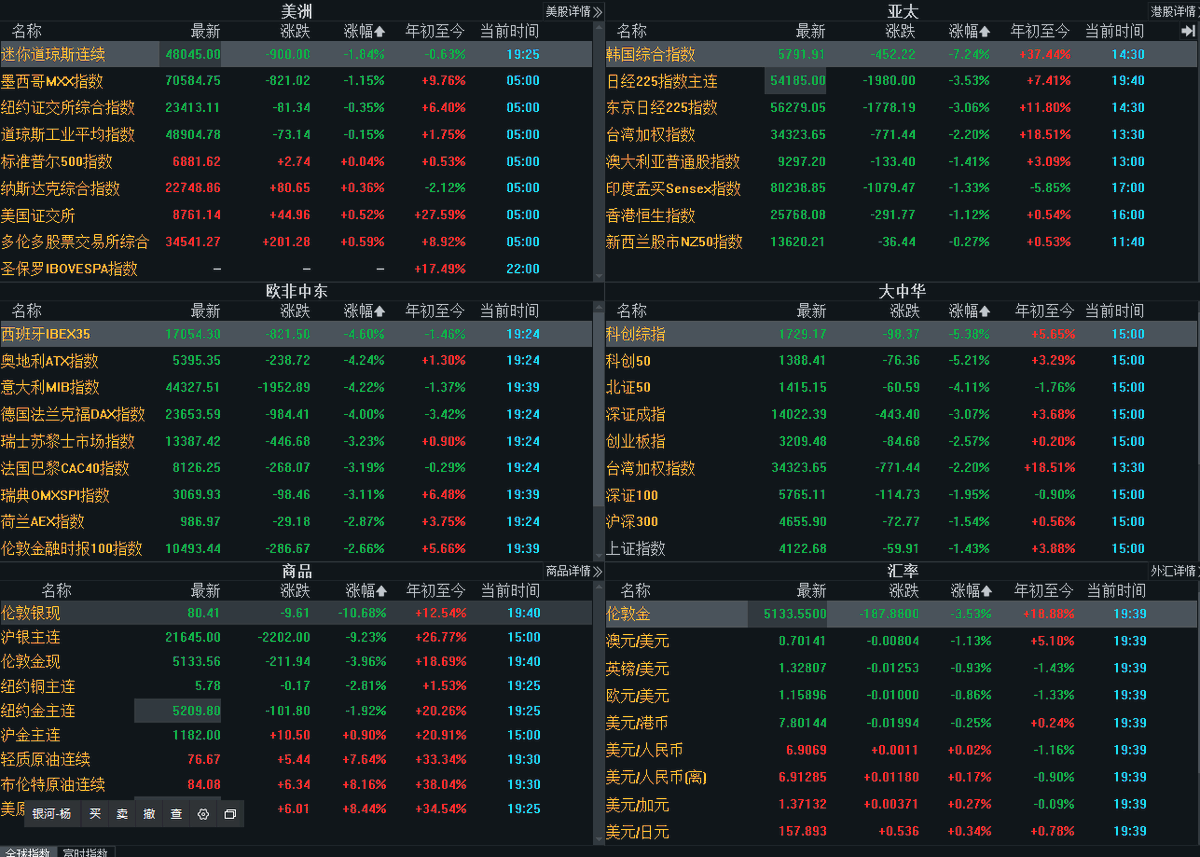Click the 买 (buy) button in the trading toolbar
Screen dimensions: 1200x857
coord(95,814)
